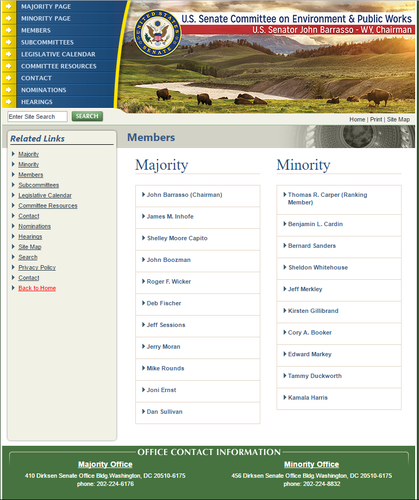This screenshot has width=419, height=500.
Task: Open Hearings in the top navigation
Action: click(37, 102)
